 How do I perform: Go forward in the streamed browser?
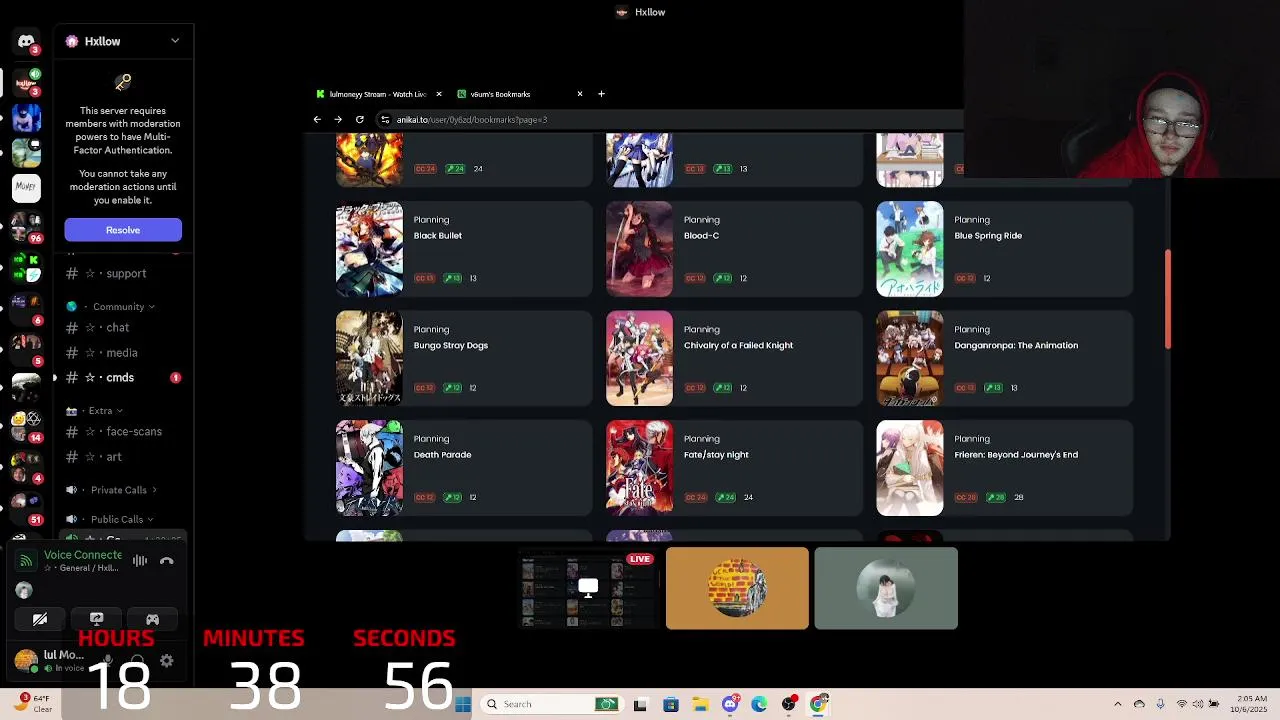tap(338, 119)
